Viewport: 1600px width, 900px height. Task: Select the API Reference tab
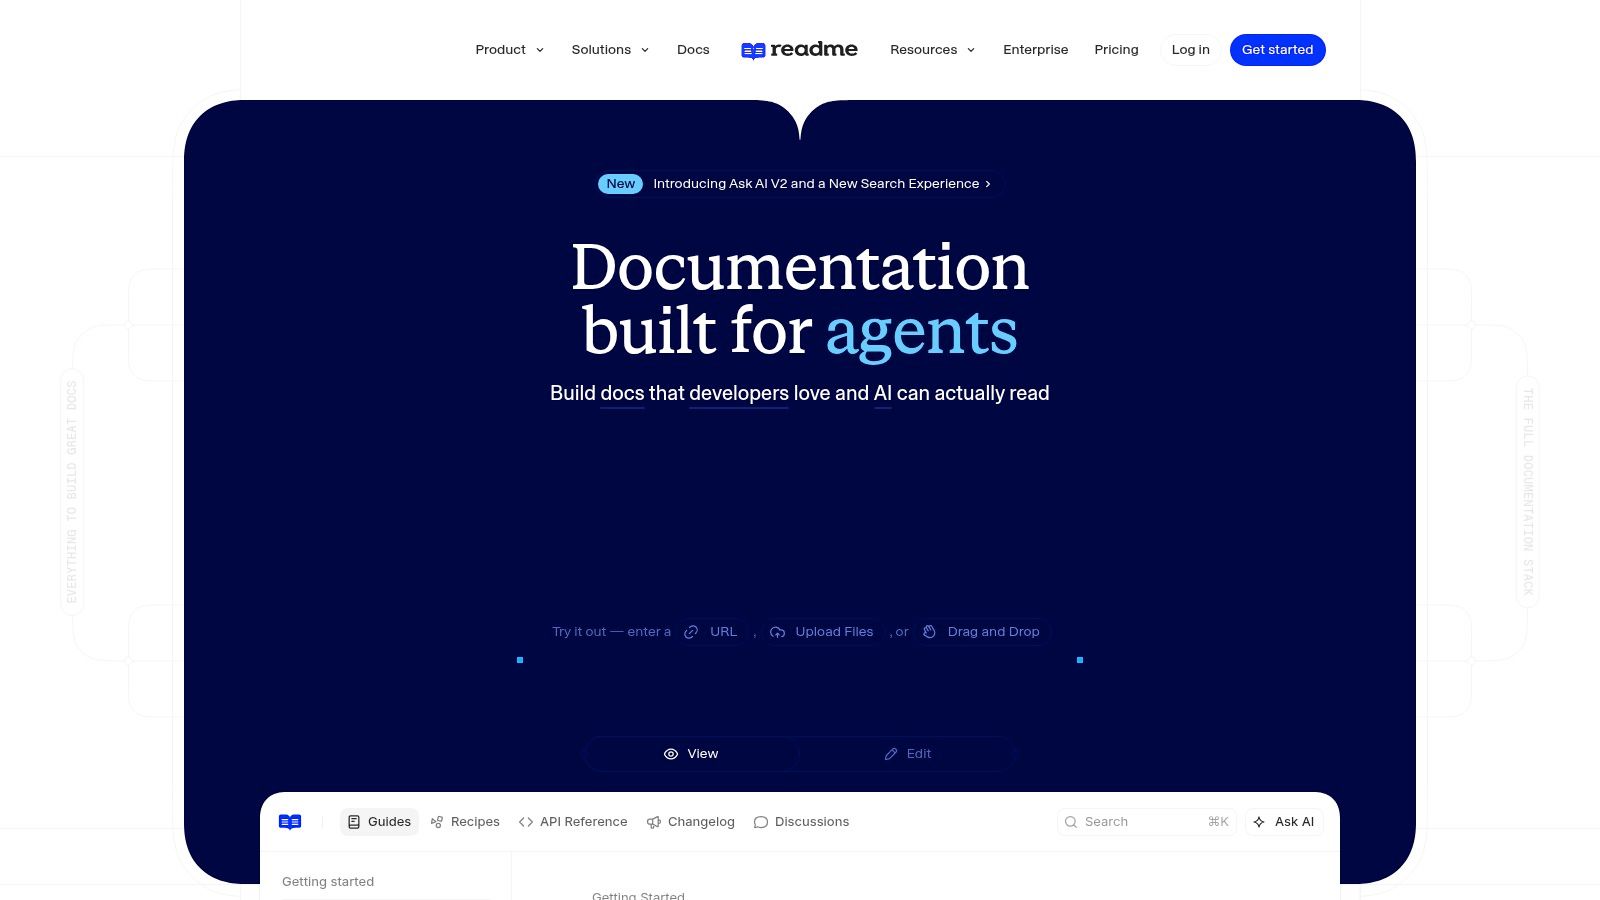573,822
